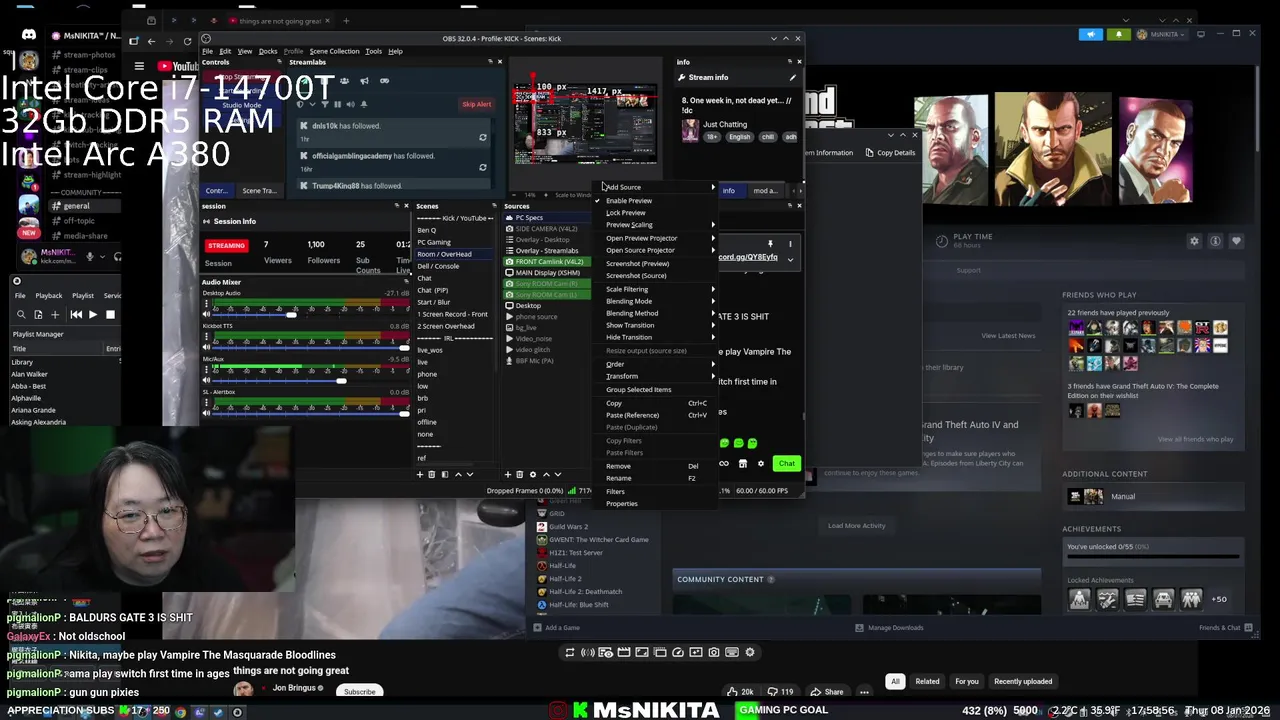The image size is (1280, 720).
Task: Refresh the dnls10k follow alert
Action: click(x=482, y=137)
